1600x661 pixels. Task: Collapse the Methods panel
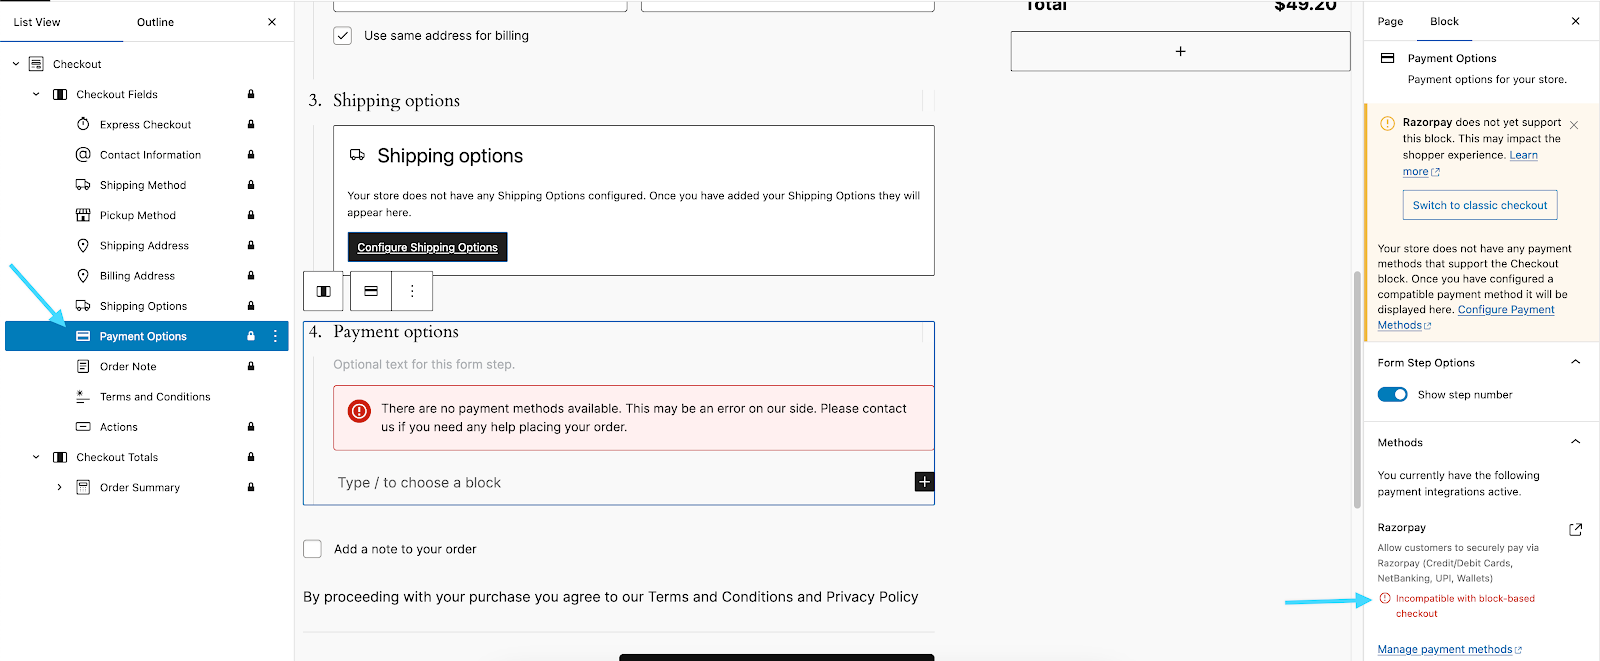point(1575,442)
